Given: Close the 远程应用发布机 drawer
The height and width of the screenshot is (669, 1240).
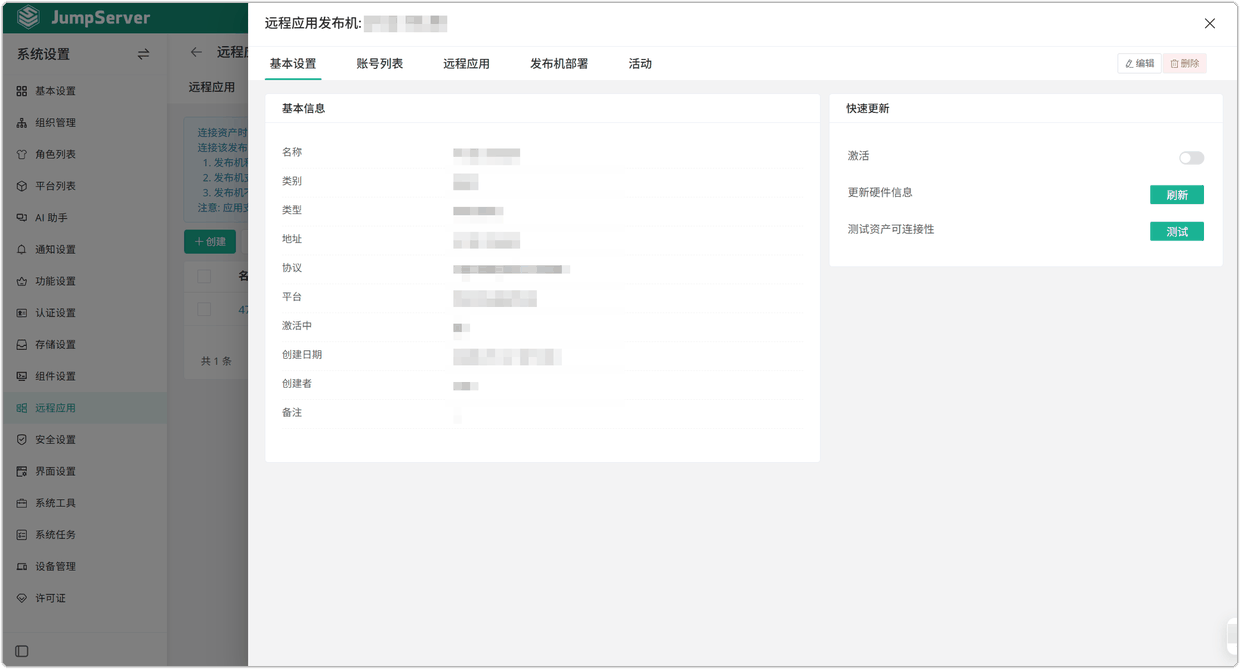Looking at the screenshot, I should (1210, 23).
